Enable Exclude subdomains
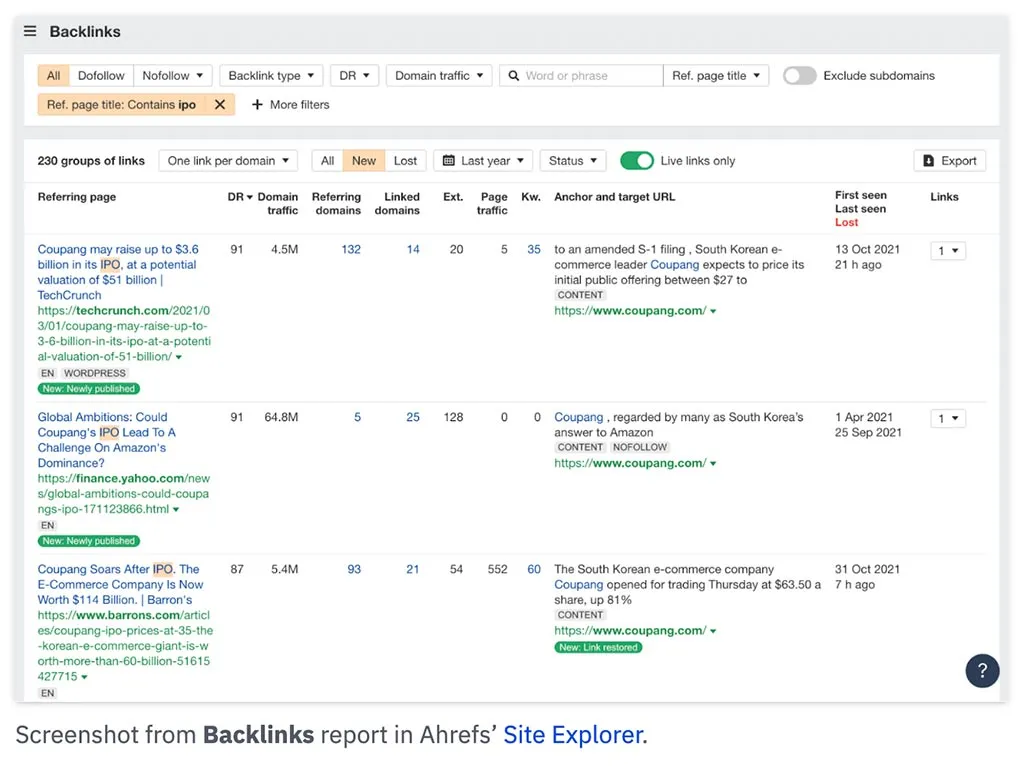This screenshot has width=1024, height=766. point(799,75)
